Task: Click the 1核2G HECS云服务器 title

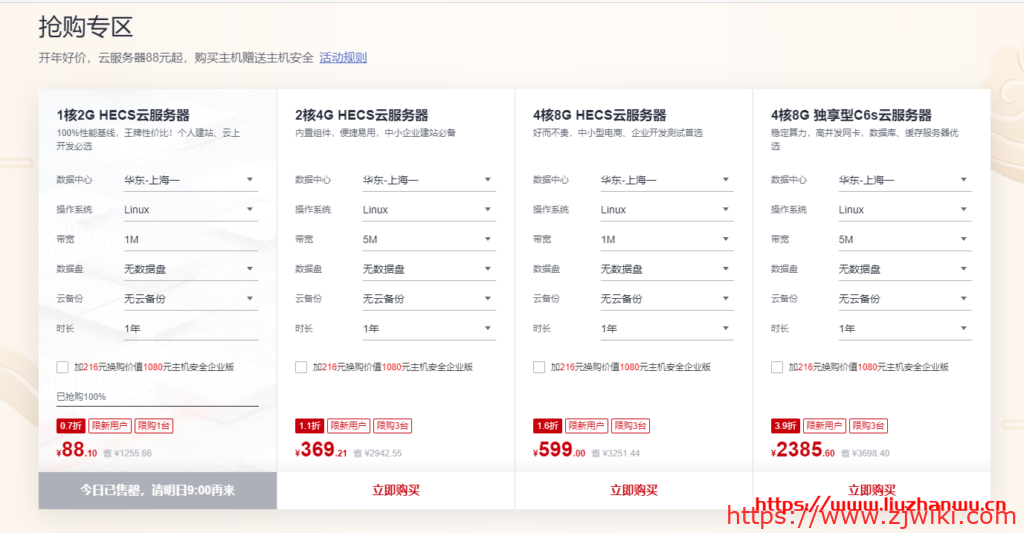Action: pyautogui.click(x=123, y=116)
